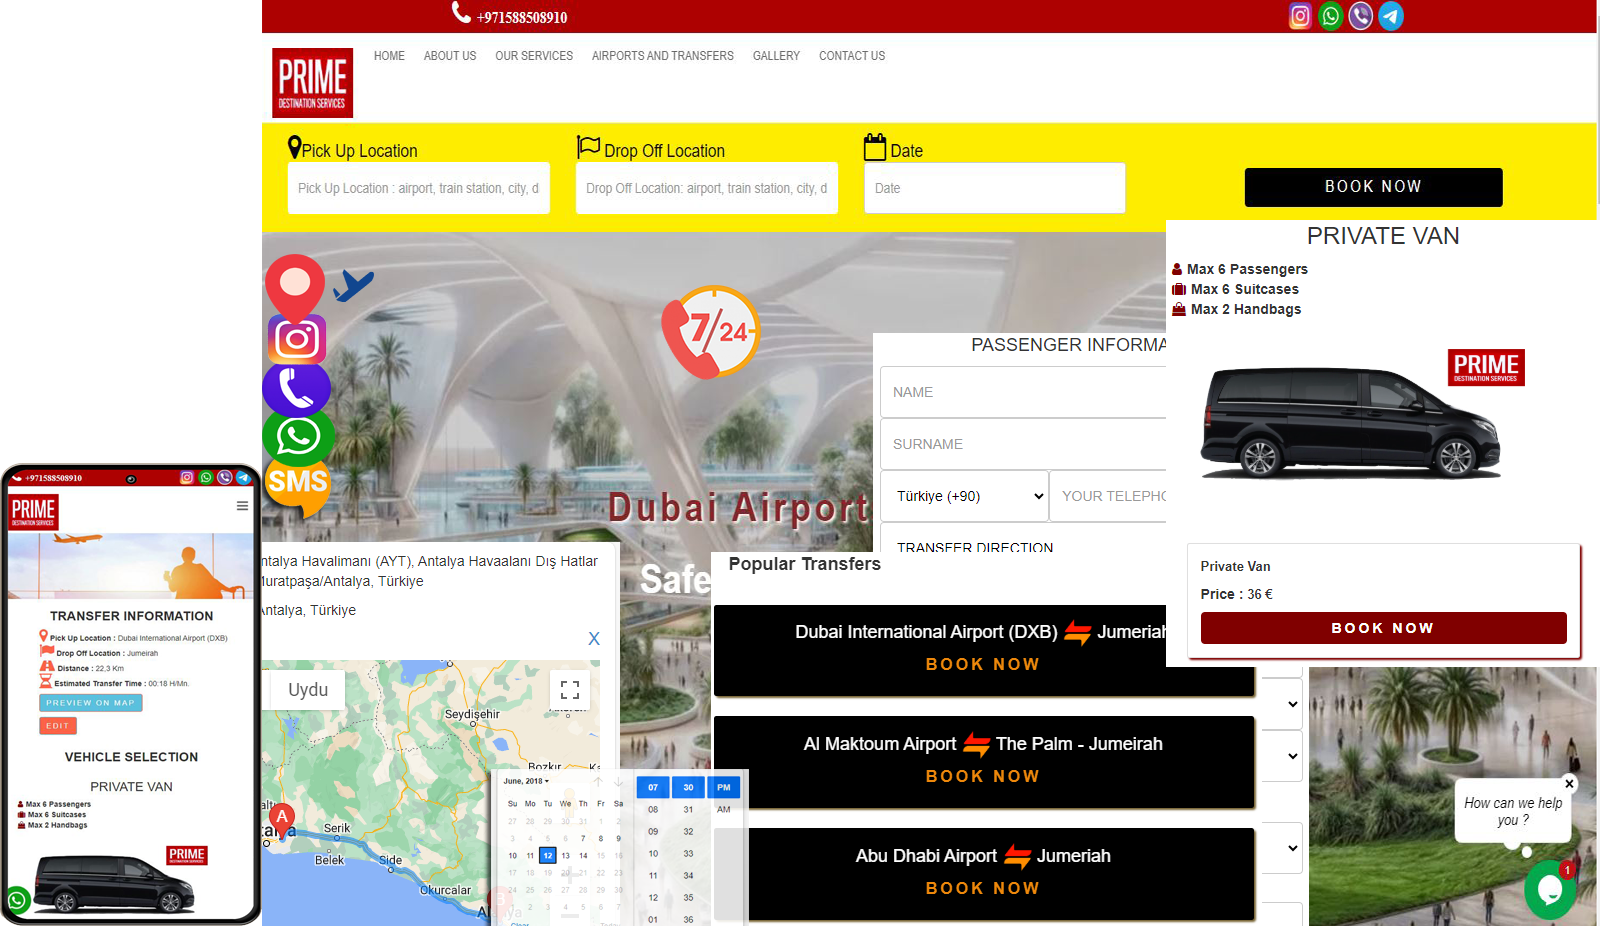Click the orange SMS bubble icon
1600x926 pixels.
tap(298, 485)
